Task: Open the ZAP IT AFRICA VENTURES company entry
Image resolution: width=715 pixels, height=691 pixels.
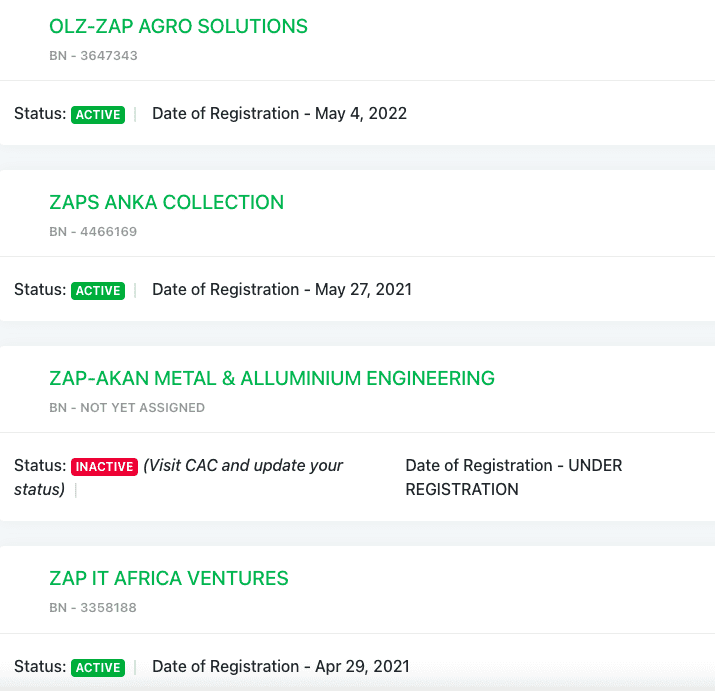Action: 168,579
